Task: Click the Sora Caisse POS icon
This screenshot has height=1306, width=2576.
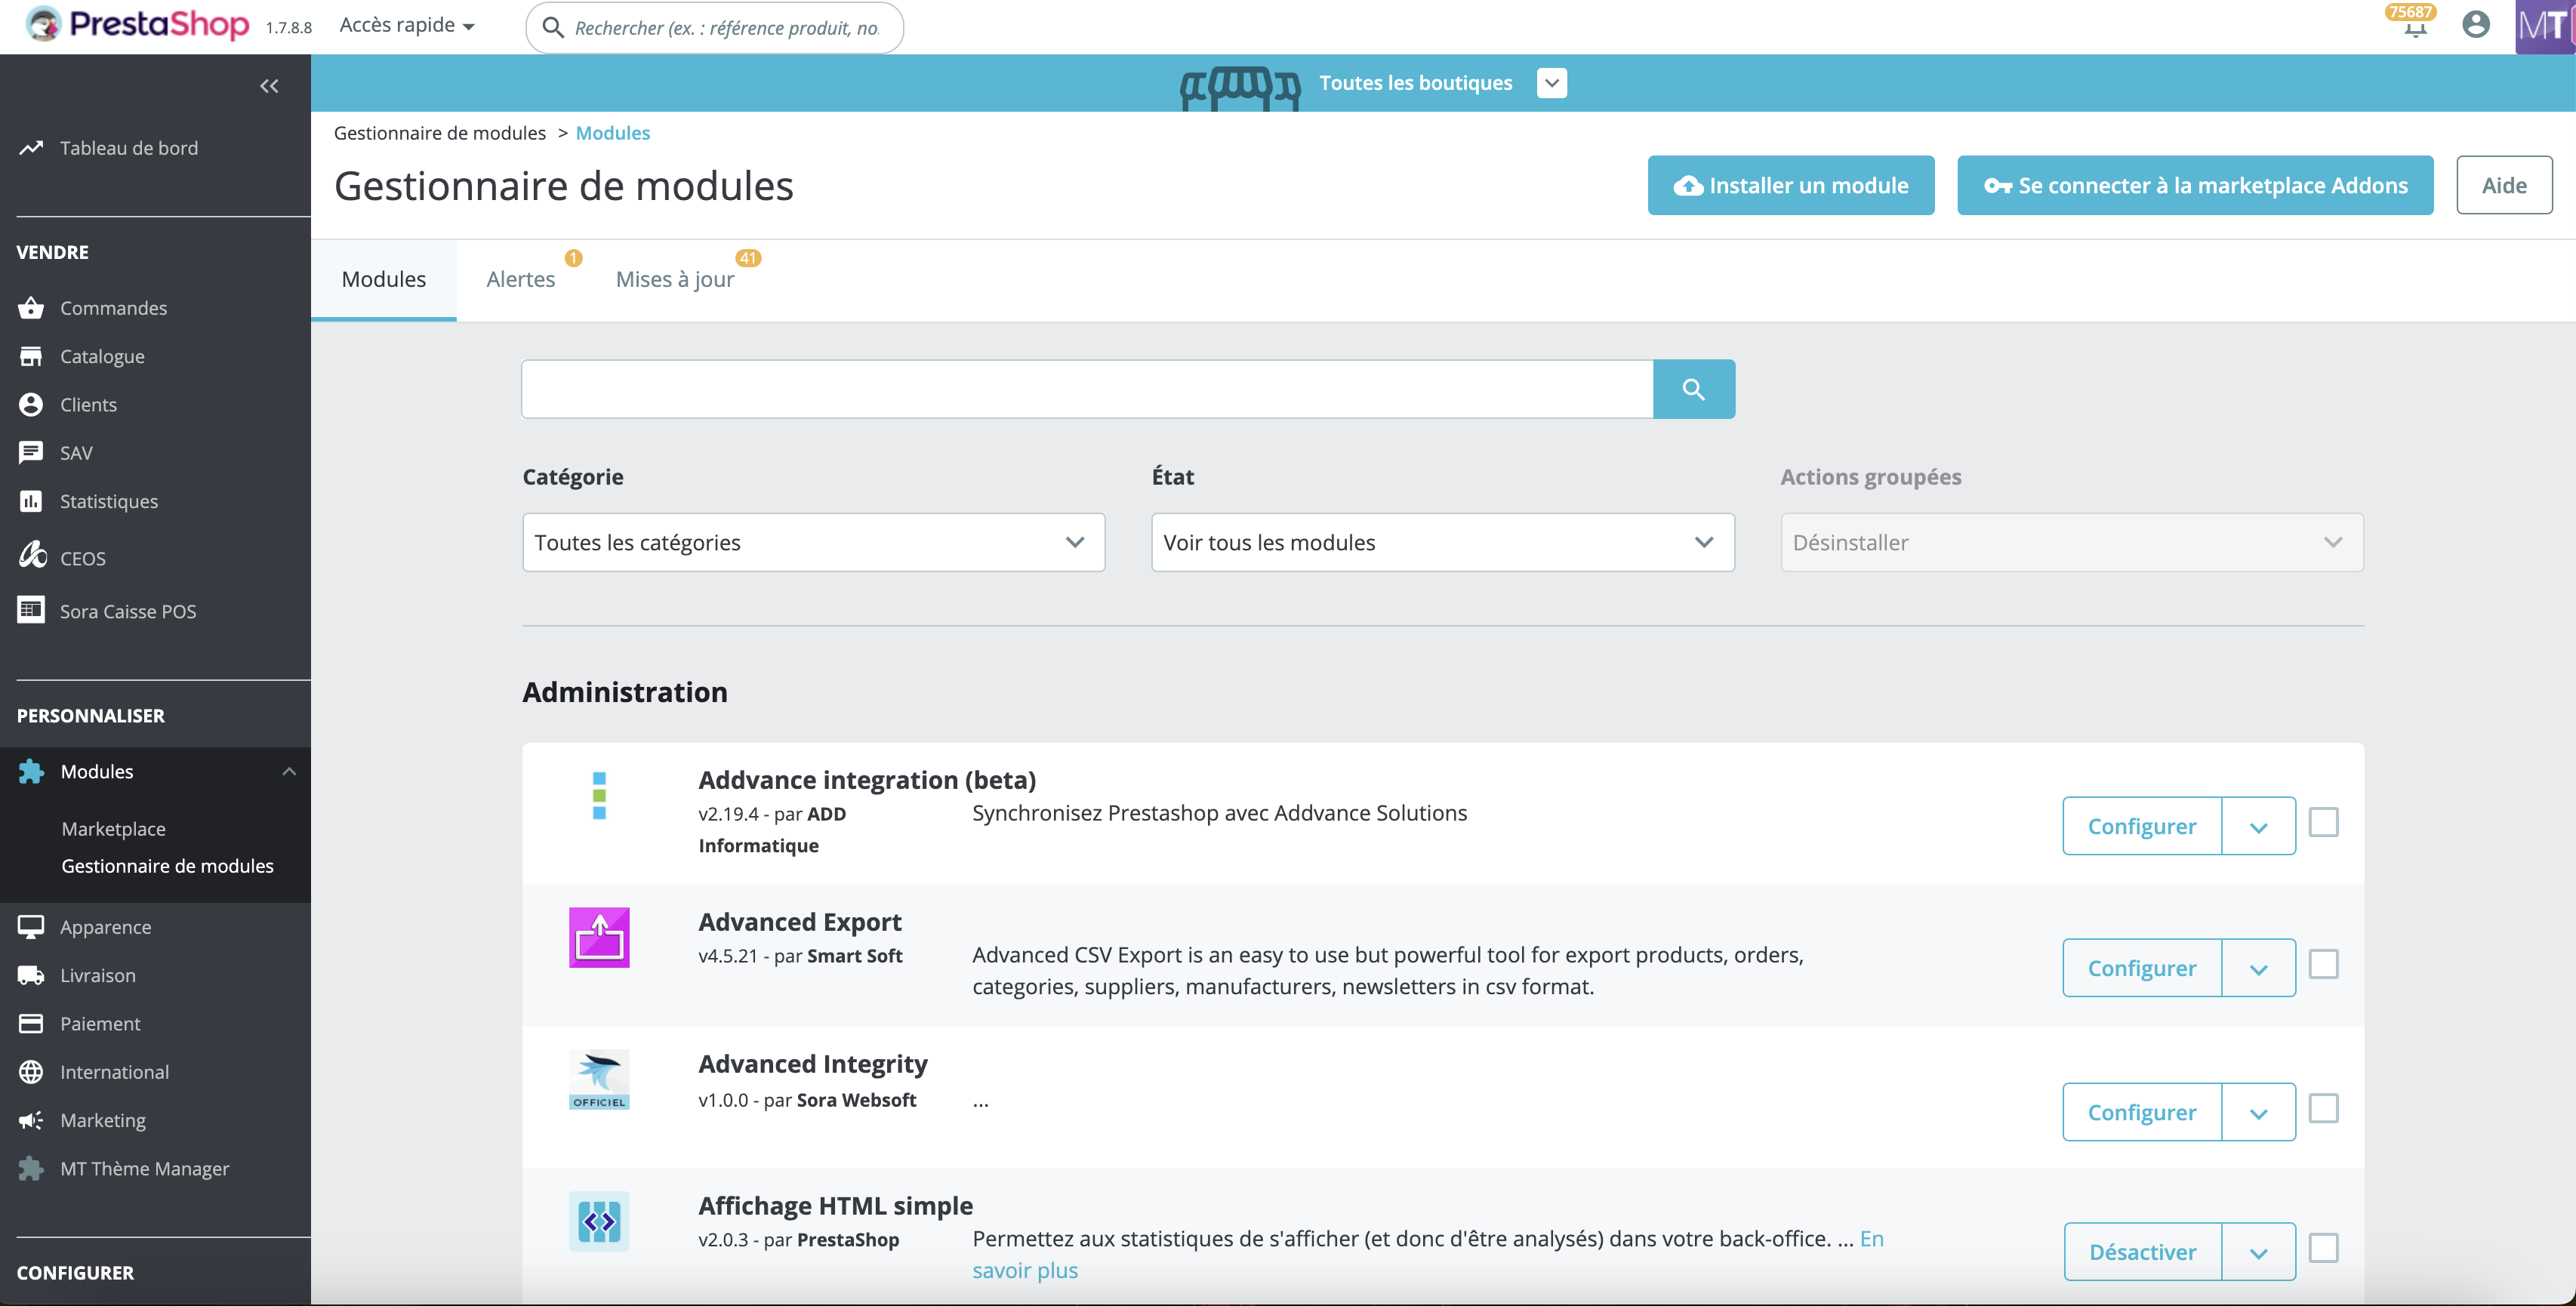Action: point(31,609)
